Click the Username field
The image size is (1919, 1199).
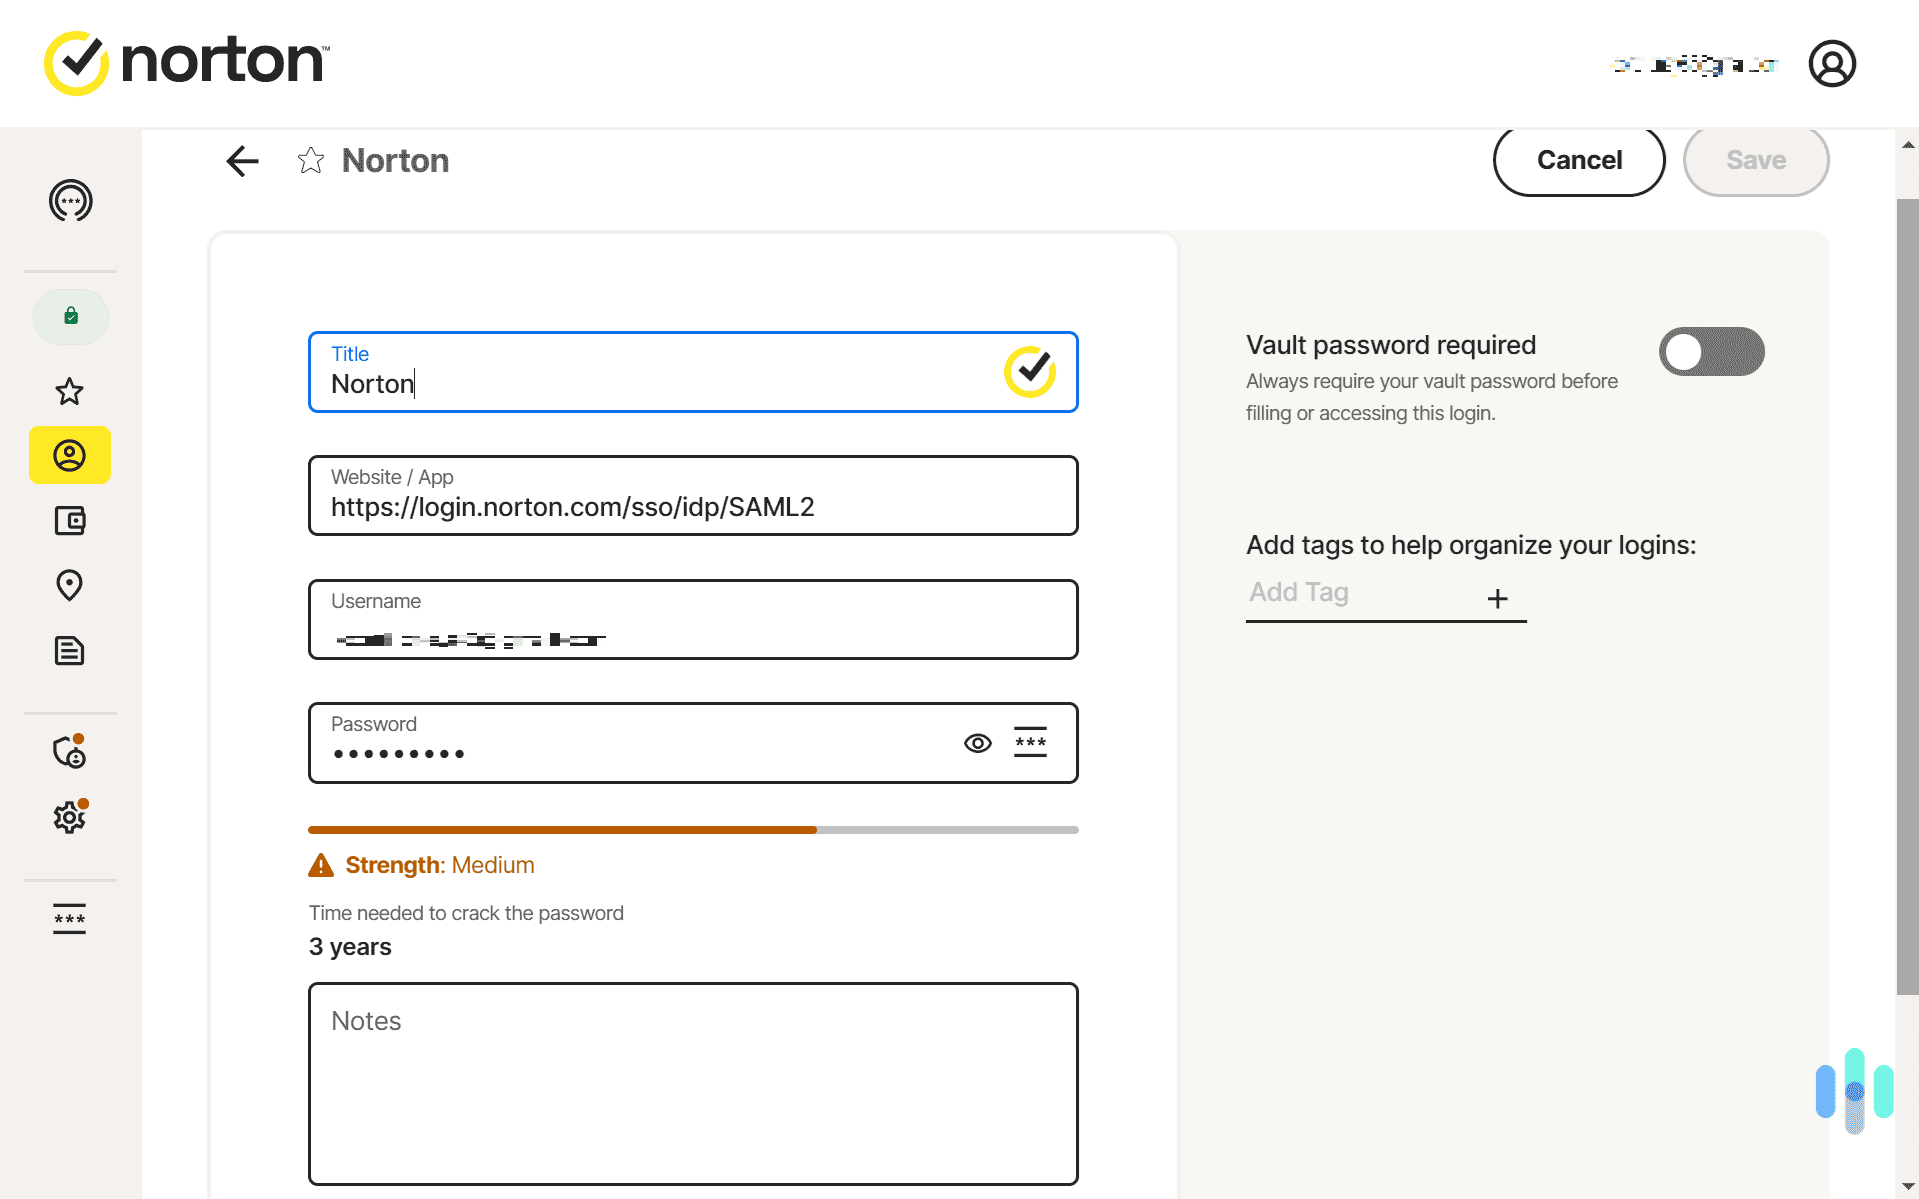[693, 619]
